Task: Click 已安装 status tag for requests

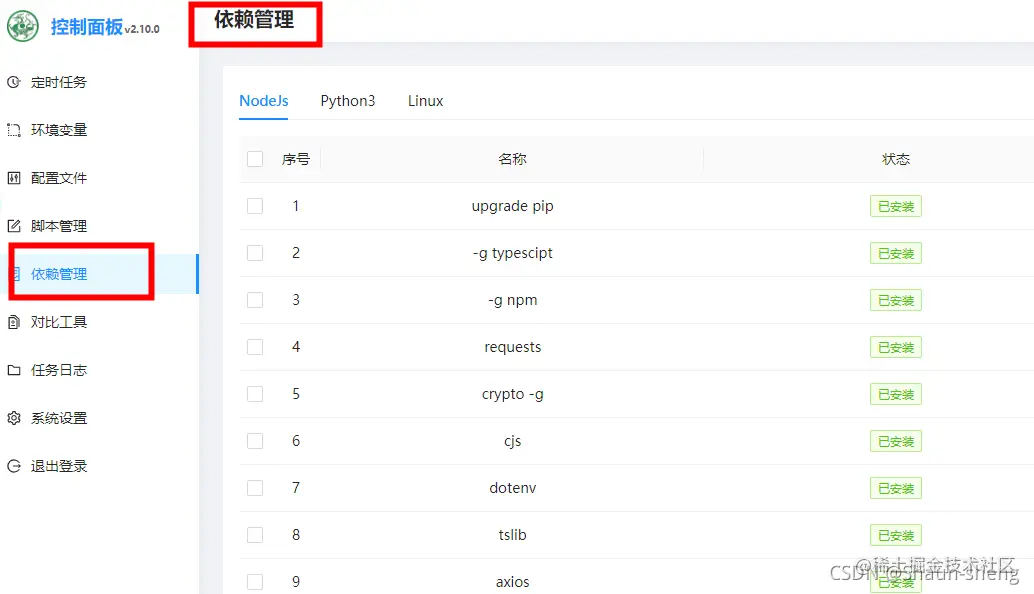Action: tap(896, 347)
